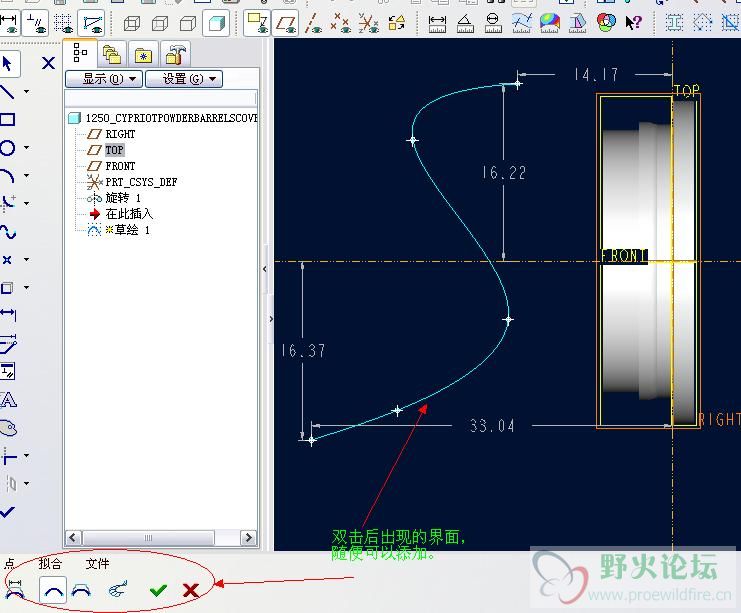Select PRT_CSYS_DEF in model tree
The image size is (741, 613).
click(x=141, y=182)
